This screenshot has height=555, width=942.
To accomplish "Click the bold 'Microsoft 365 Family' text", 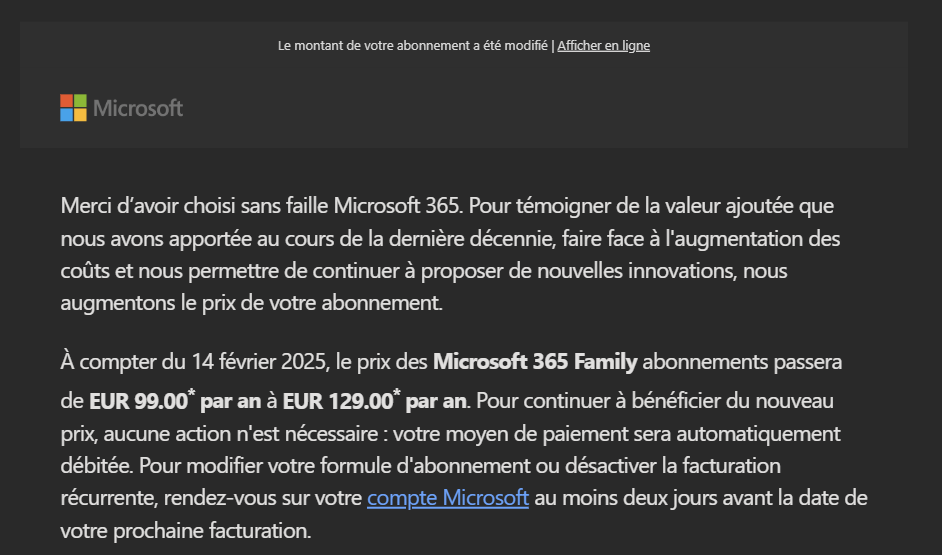I will point(535,361).
